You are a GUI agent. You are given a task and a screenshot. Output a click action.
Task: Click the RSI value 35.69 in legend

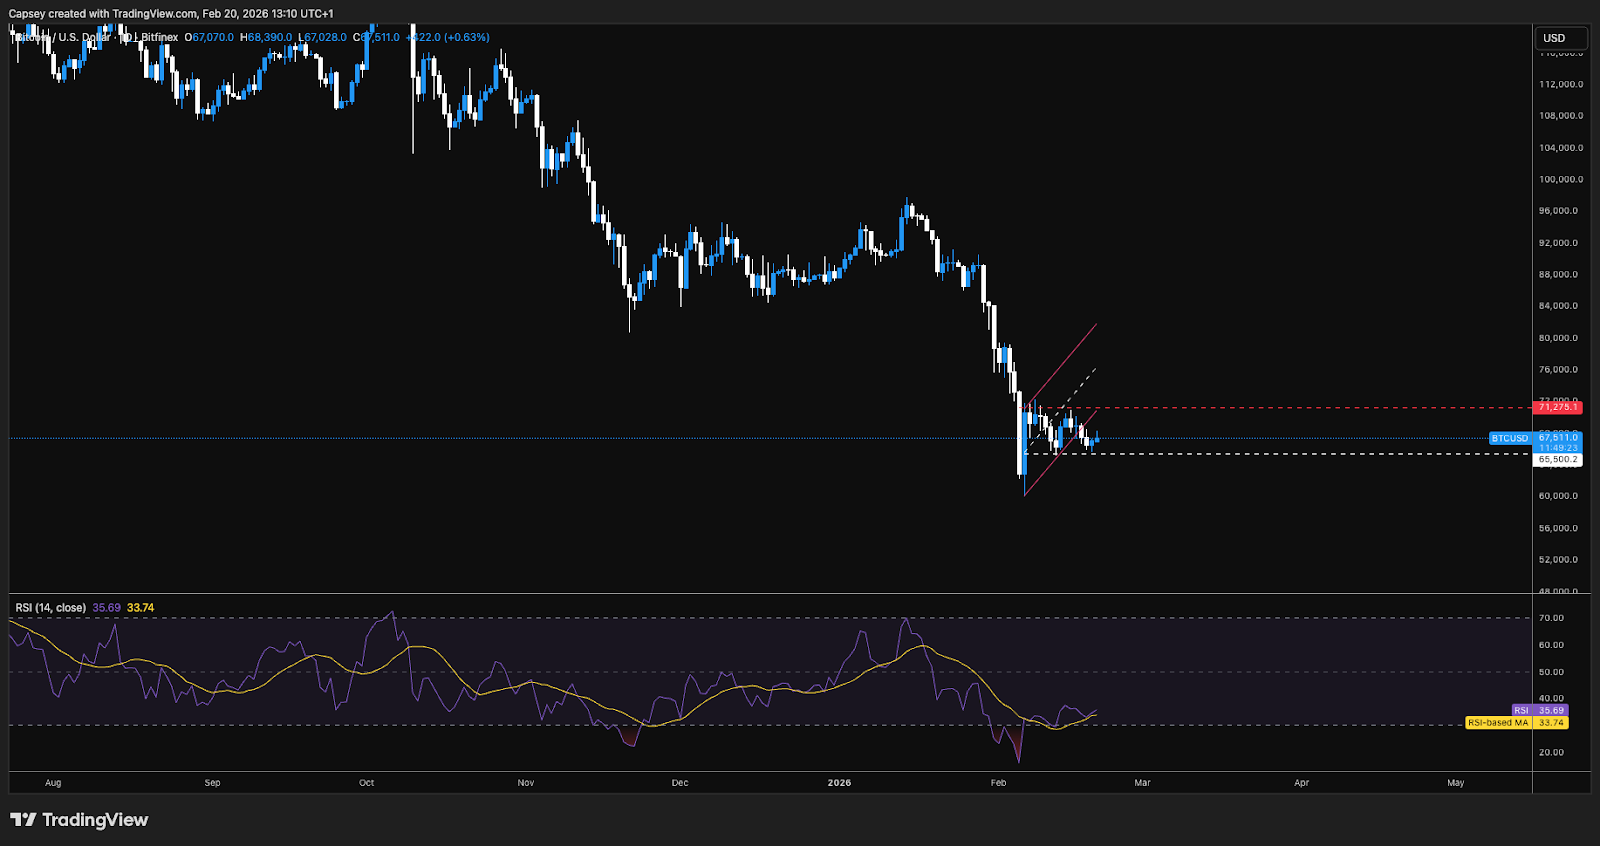click(107, 608)
